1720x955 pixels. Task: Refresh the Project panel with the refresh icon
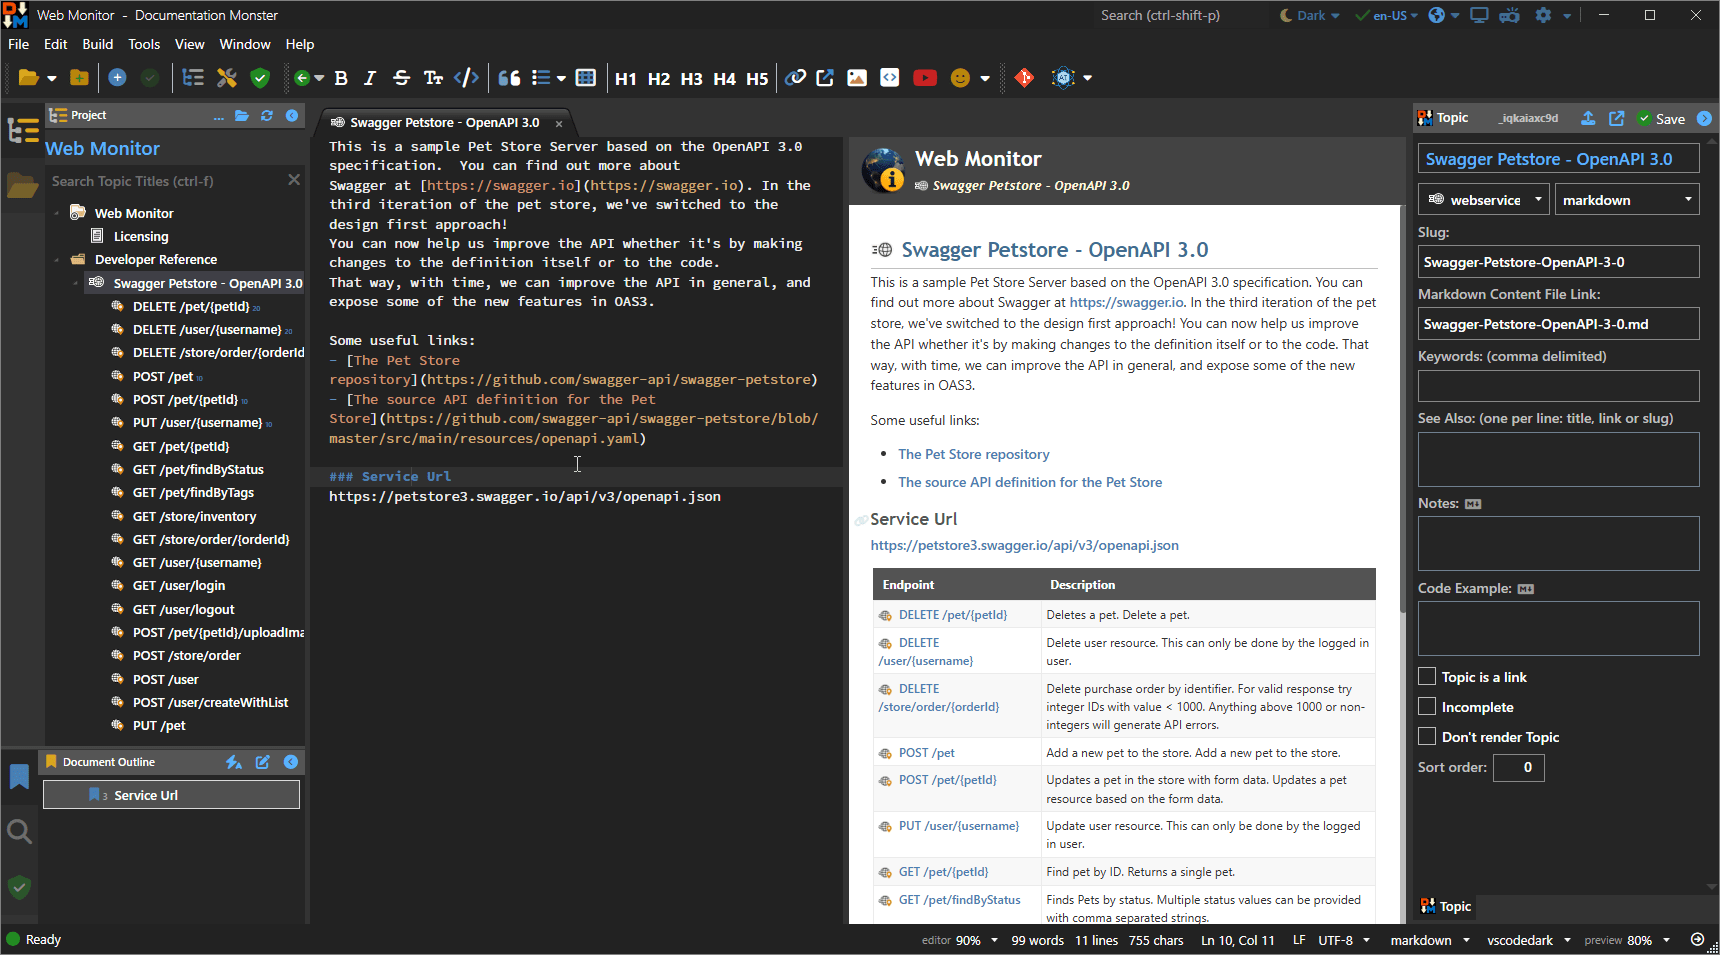(x=267, y=116)
